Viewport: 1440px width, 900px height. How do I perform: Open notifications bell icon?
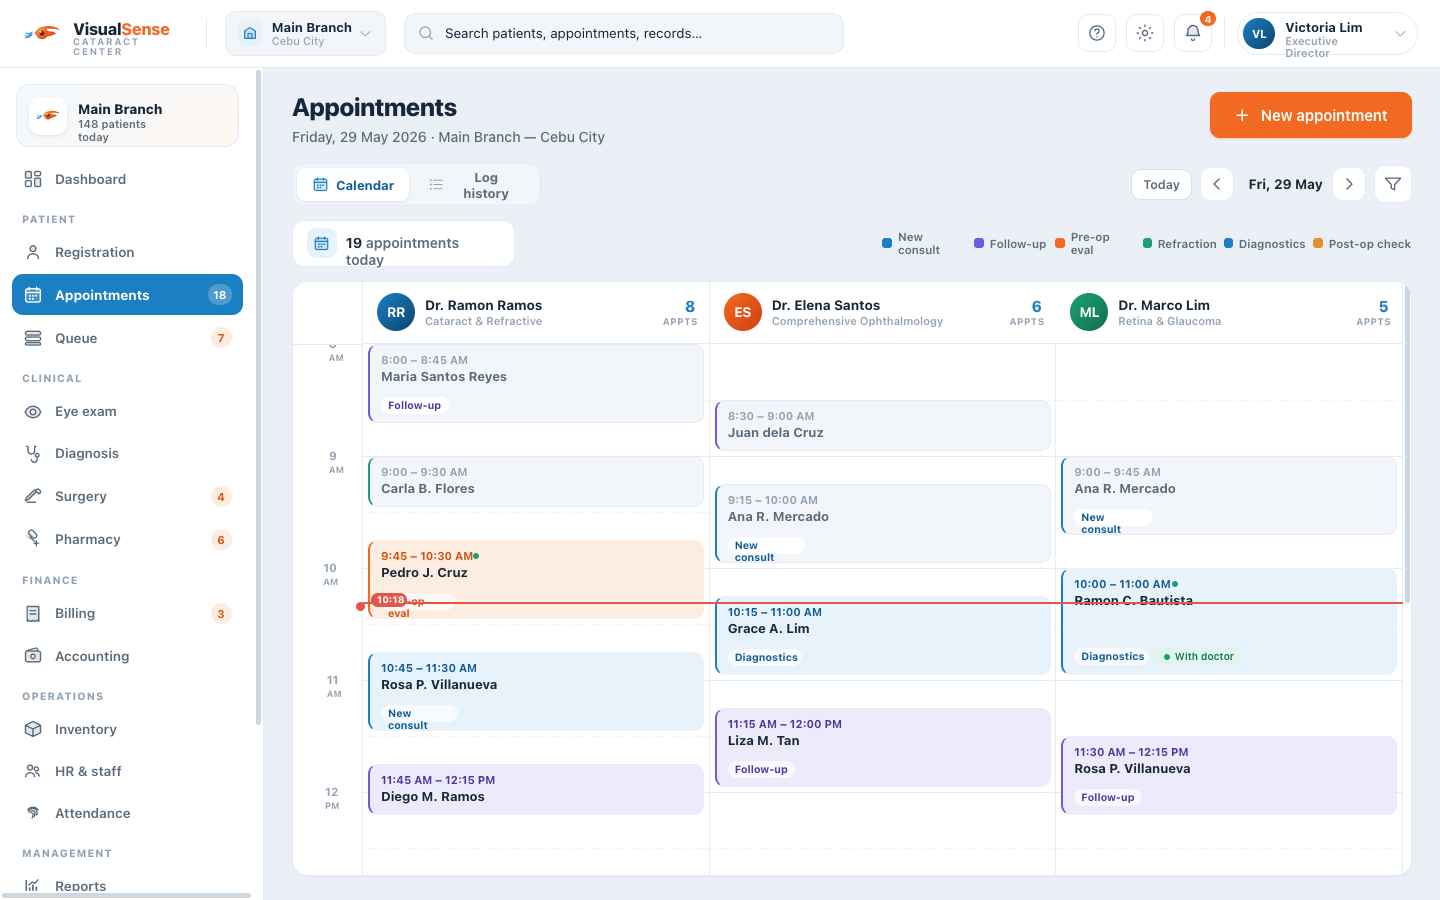tap(1193, 33)
